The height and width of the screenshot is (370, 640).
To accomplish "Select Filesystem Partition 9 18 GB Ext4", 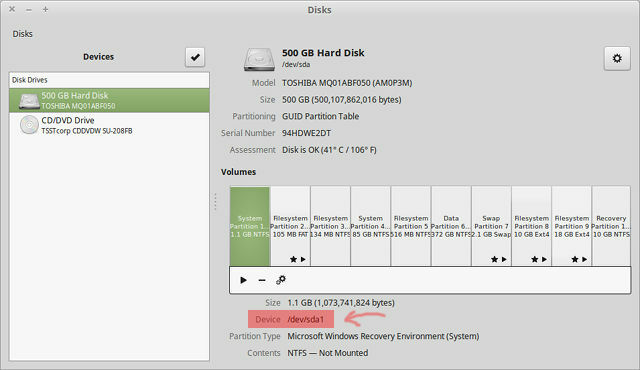I will click(x=571, y=226).
